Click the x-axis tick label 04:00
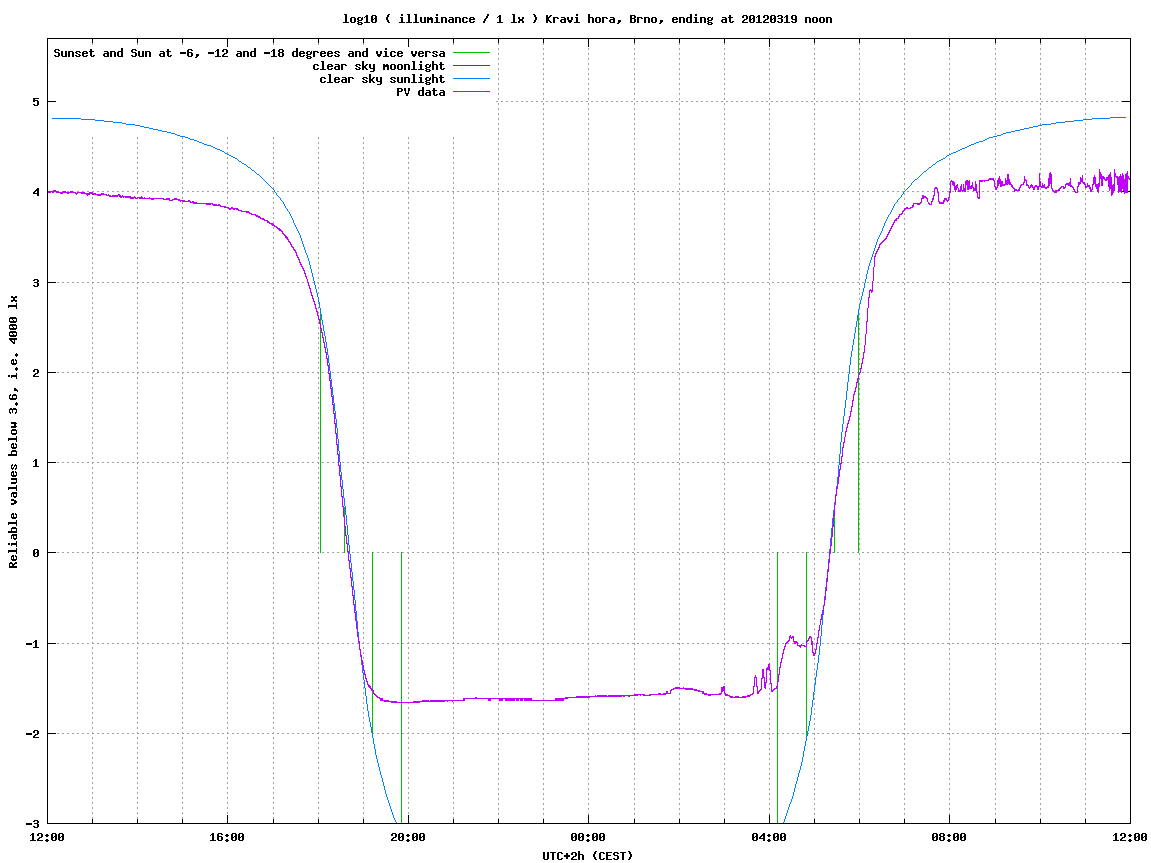The image size is (1151, 863). click(769, 837)
